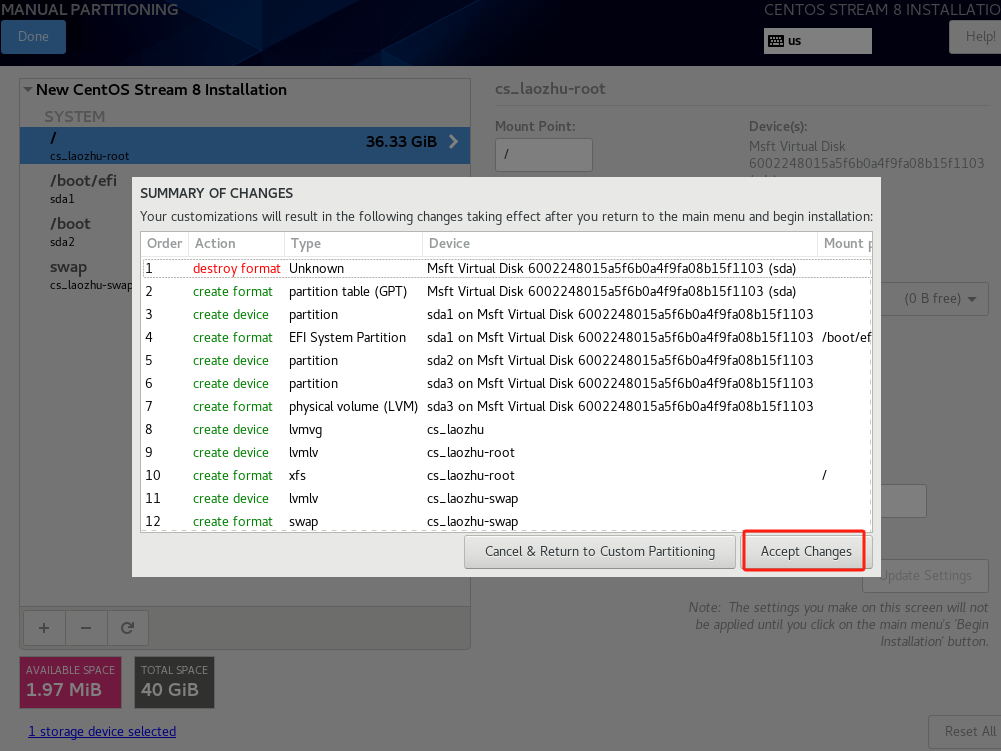The height and width of the screenshot is (751, 1001).
Task: Click the blue Done button
Action: [x=33, y=37]
